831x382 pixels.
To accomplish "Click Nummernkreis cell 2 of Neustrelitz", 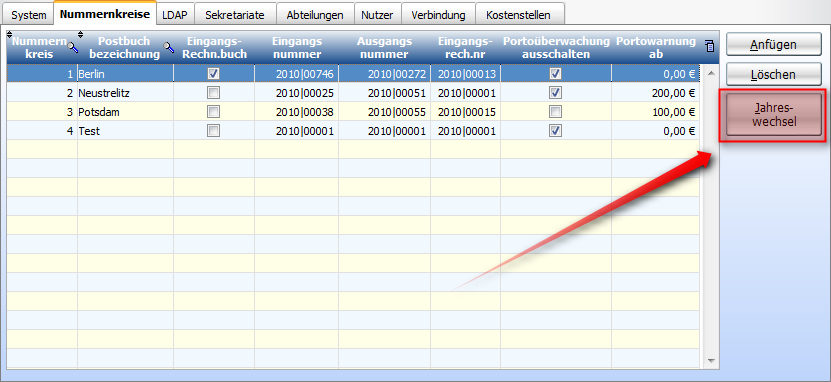I will tap(42, 93).
